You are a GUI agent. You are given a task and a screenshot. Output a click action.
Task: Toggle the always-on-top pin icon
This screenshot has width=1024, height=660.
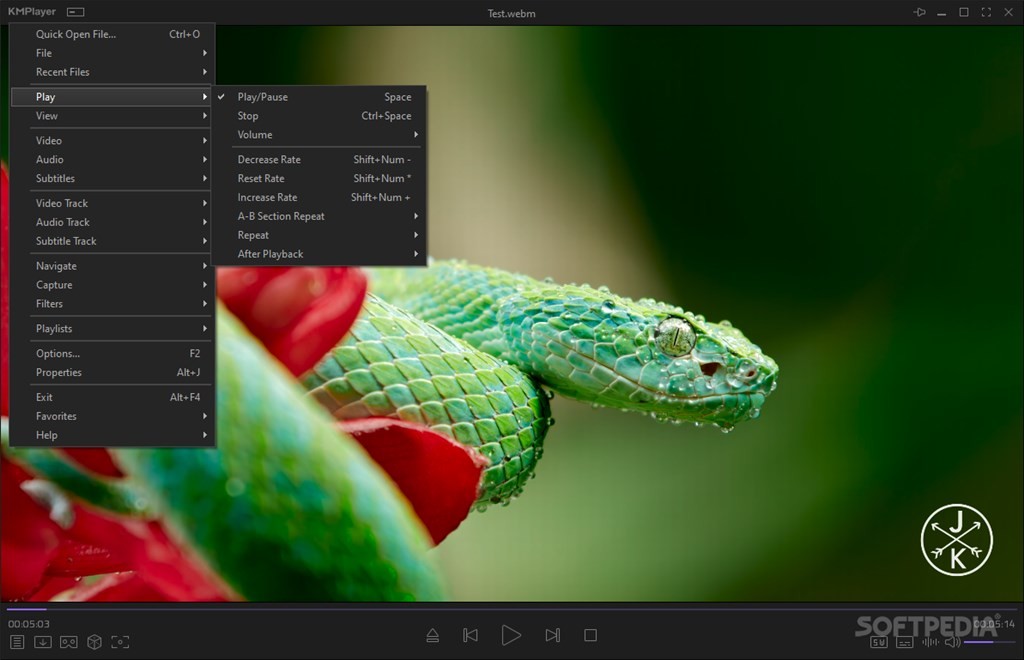coord(919,12)
